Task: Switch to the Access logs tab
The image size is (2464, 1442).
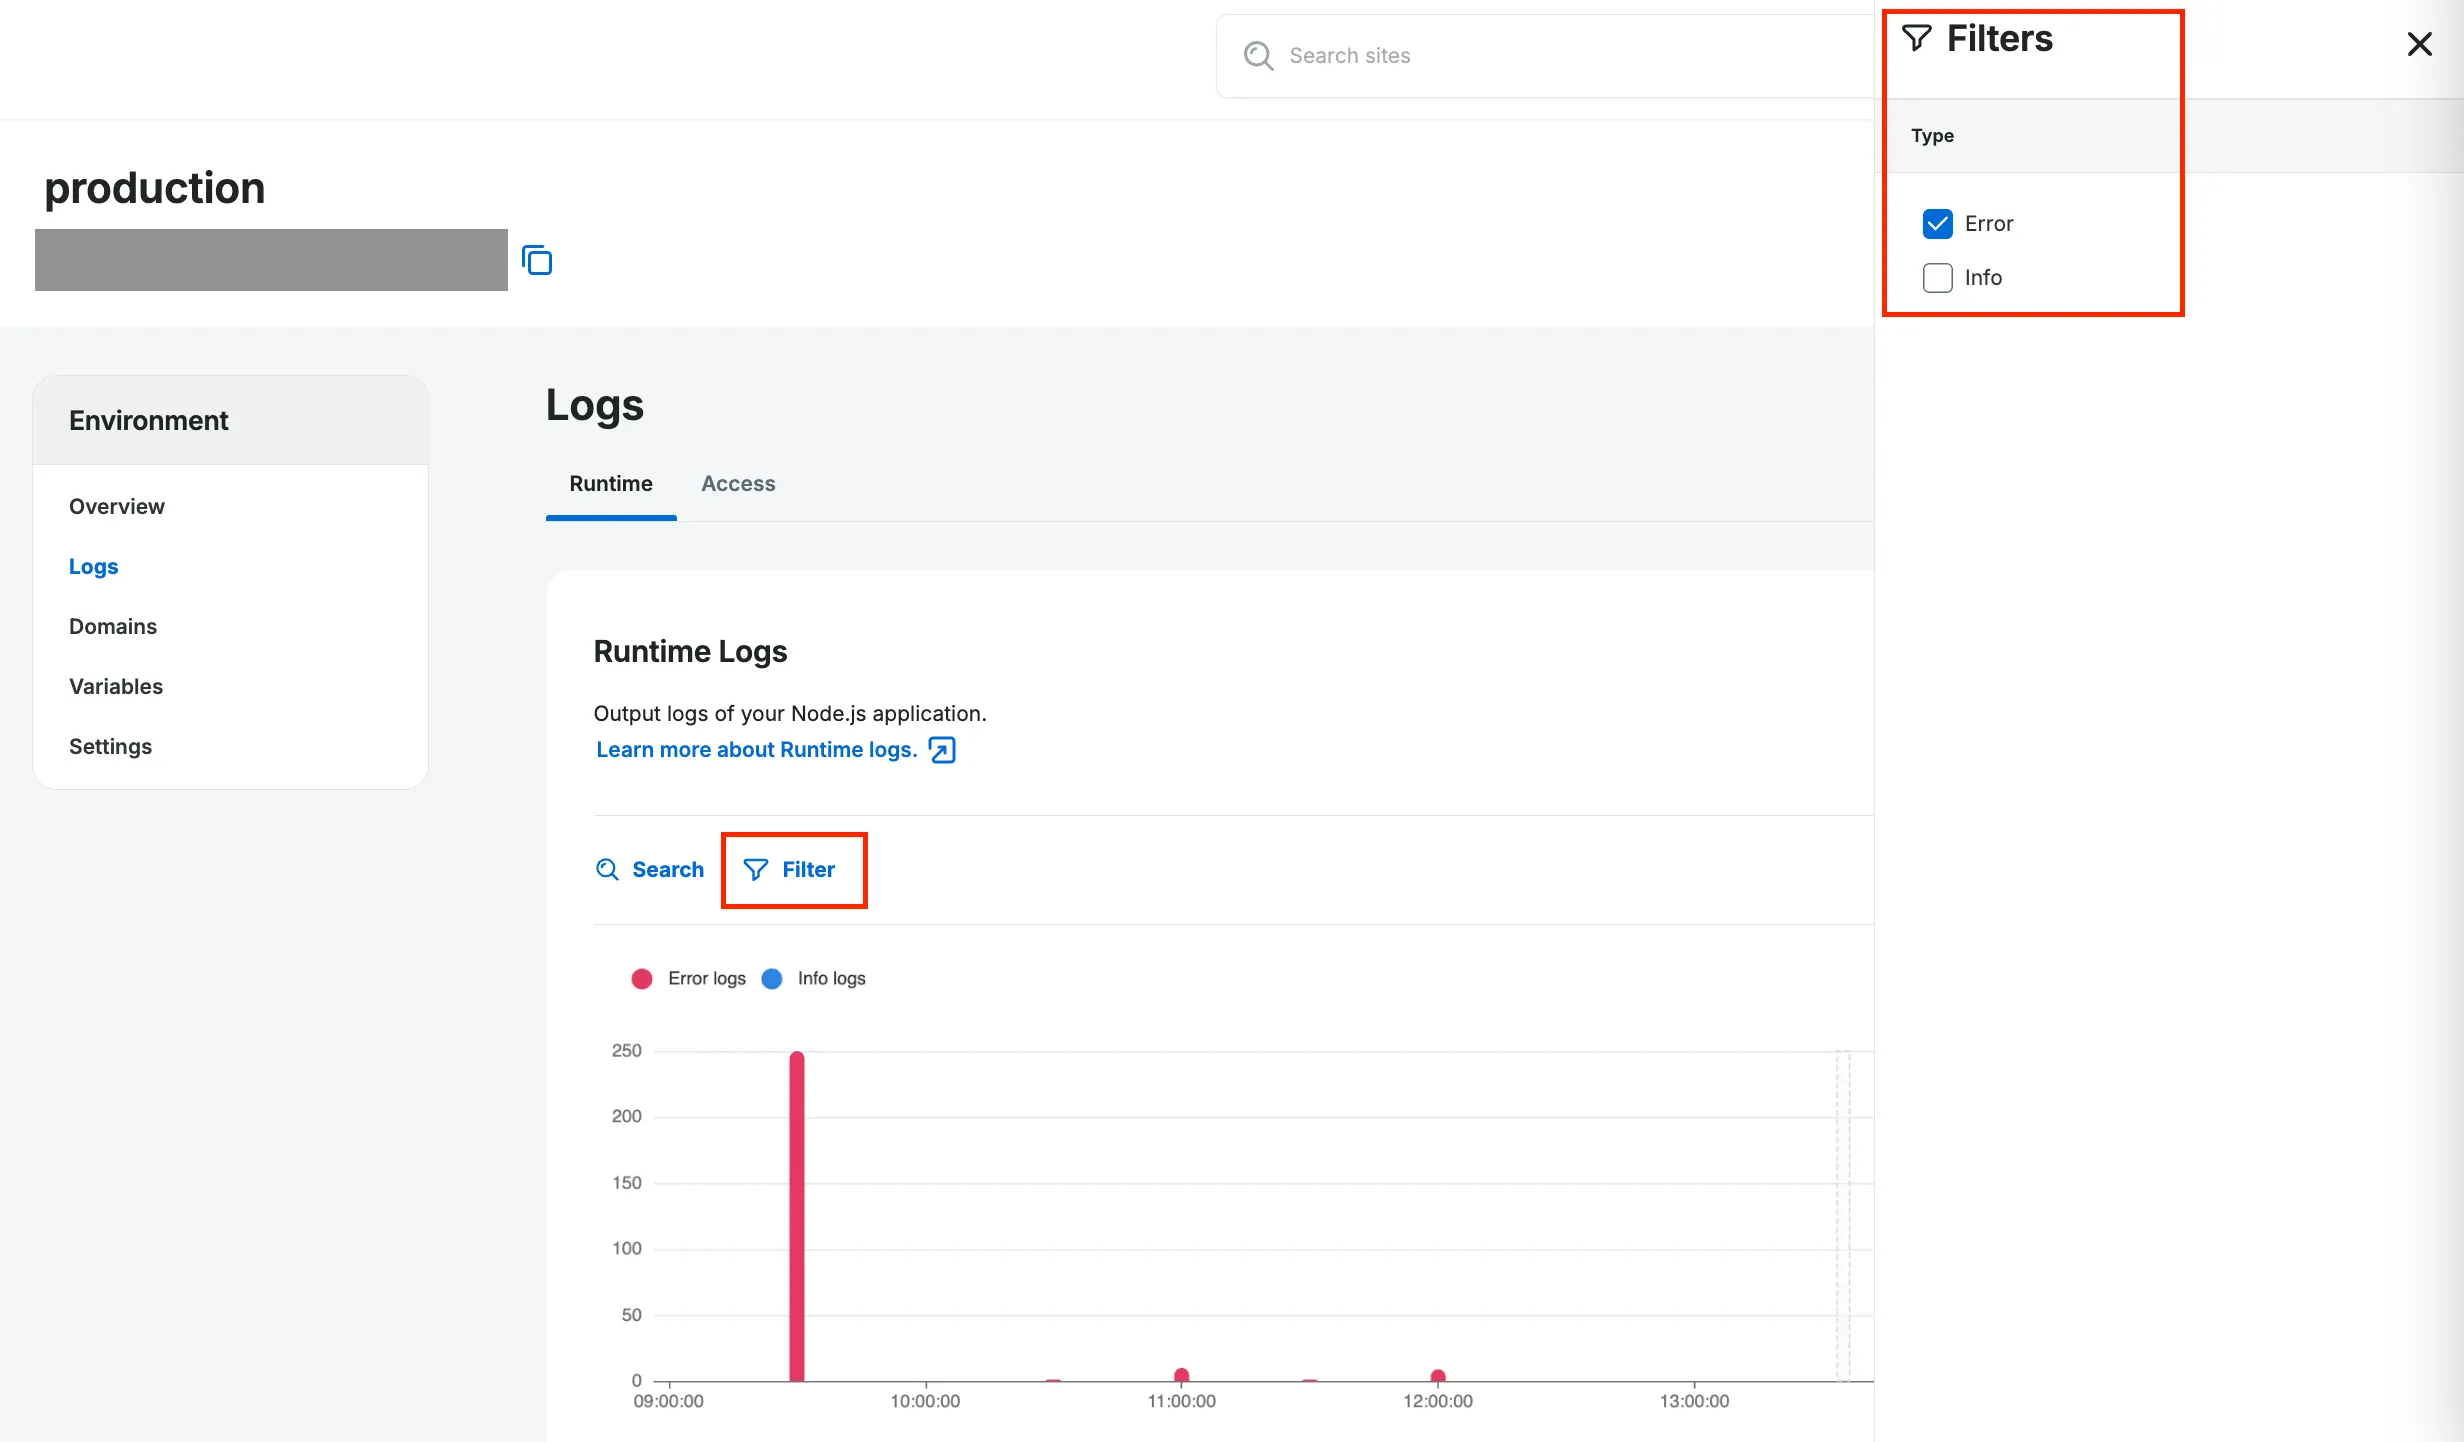Action: 738,484
